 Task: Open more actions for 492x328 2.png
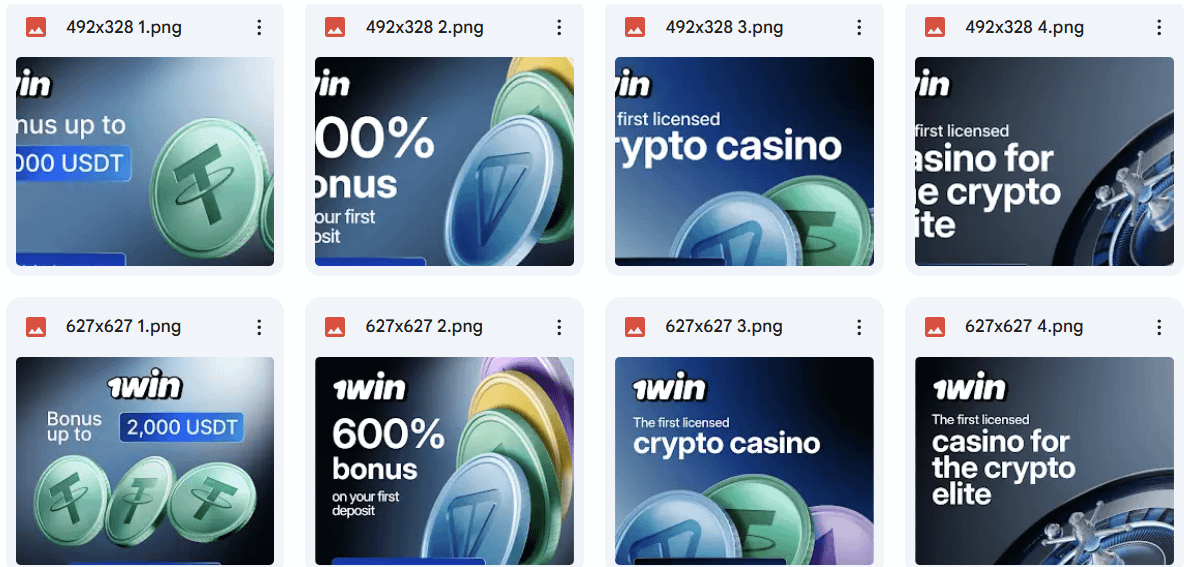coord(559,28)
